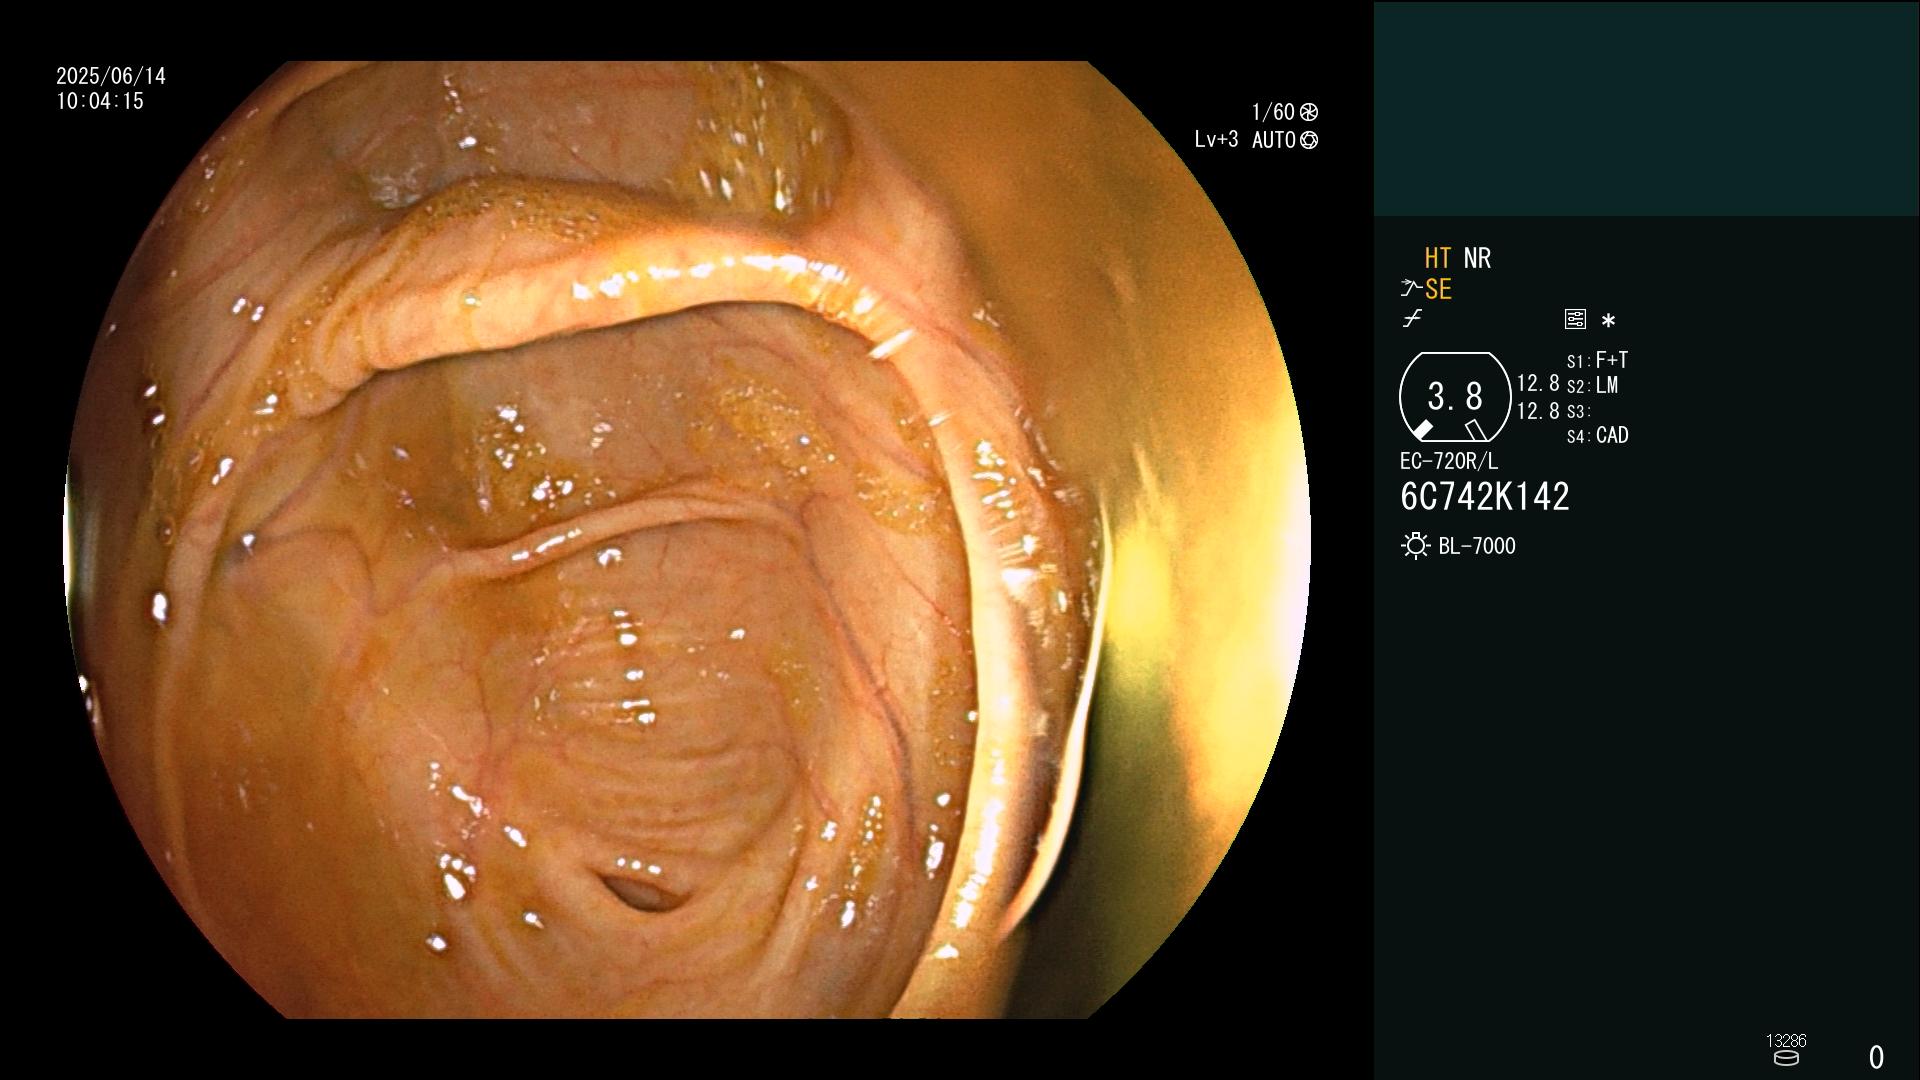This screenshot has width=1920, height=1080.
Task: Click the serial number 6C742K142
Action: [x=1485, y=497]
